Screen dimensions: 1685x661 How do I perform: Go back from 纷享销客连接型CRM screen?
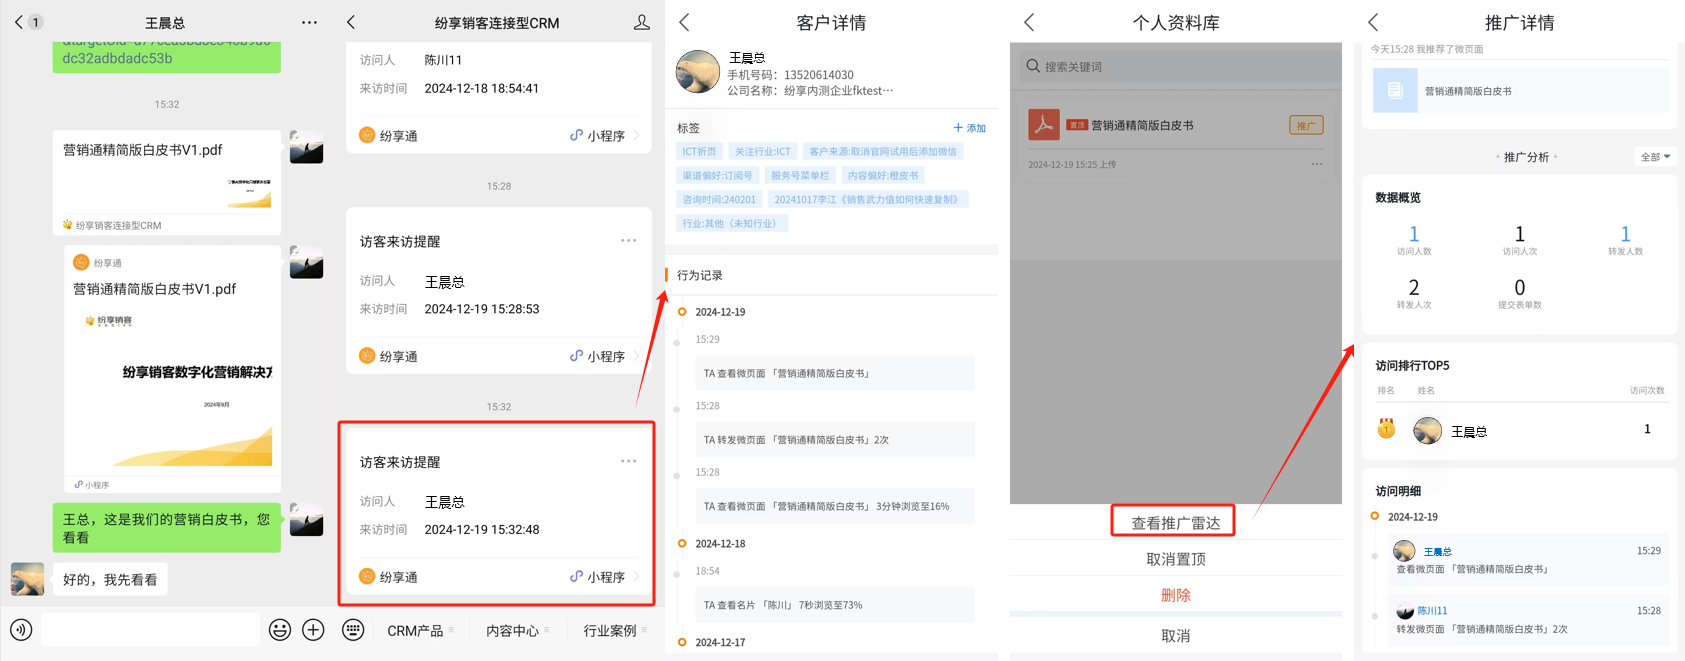[x=351, y=22]
